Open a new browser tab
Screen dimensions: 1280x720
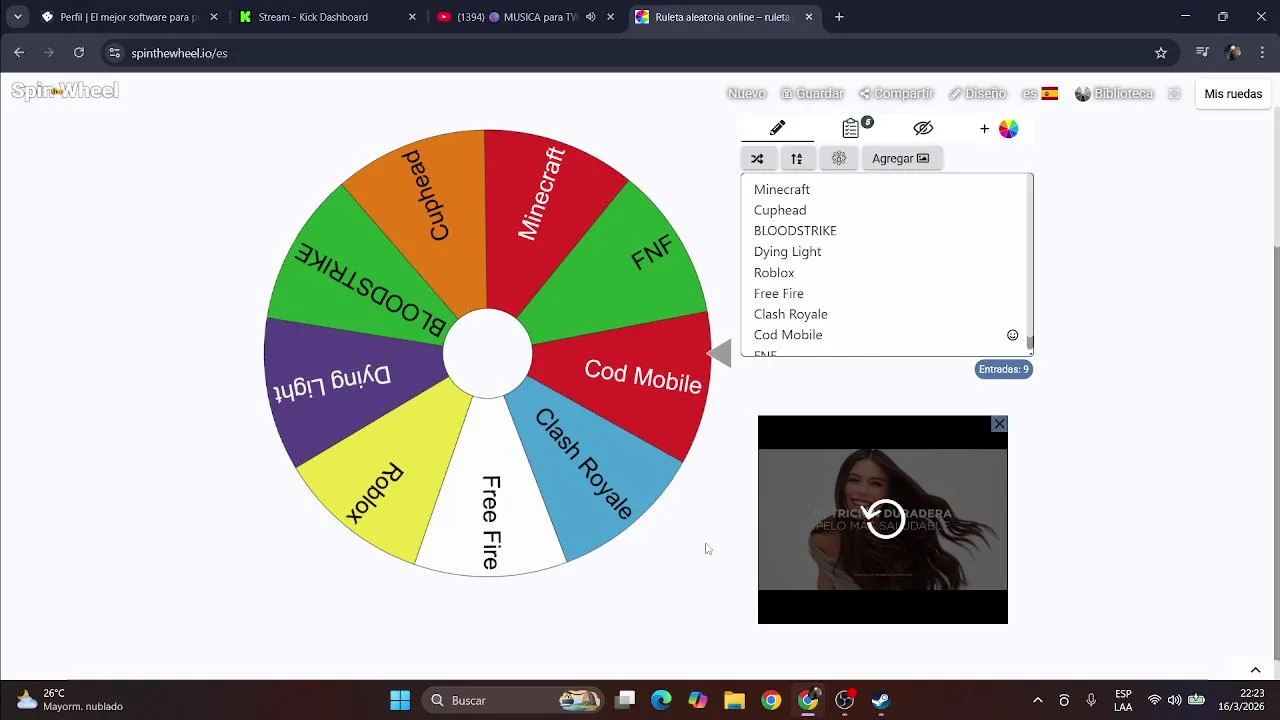pos(839,17)
